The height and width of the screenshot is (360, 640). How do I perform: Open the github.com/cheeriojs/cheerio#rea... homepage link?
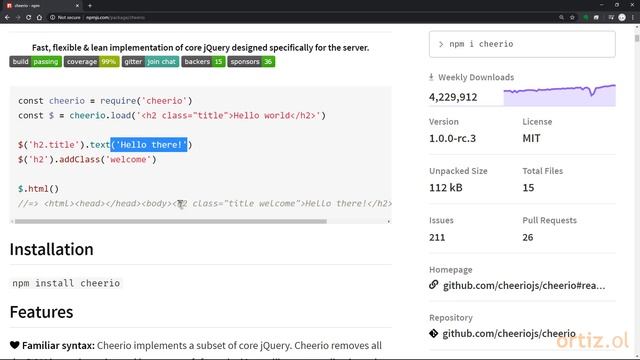(x=524, y=285)
